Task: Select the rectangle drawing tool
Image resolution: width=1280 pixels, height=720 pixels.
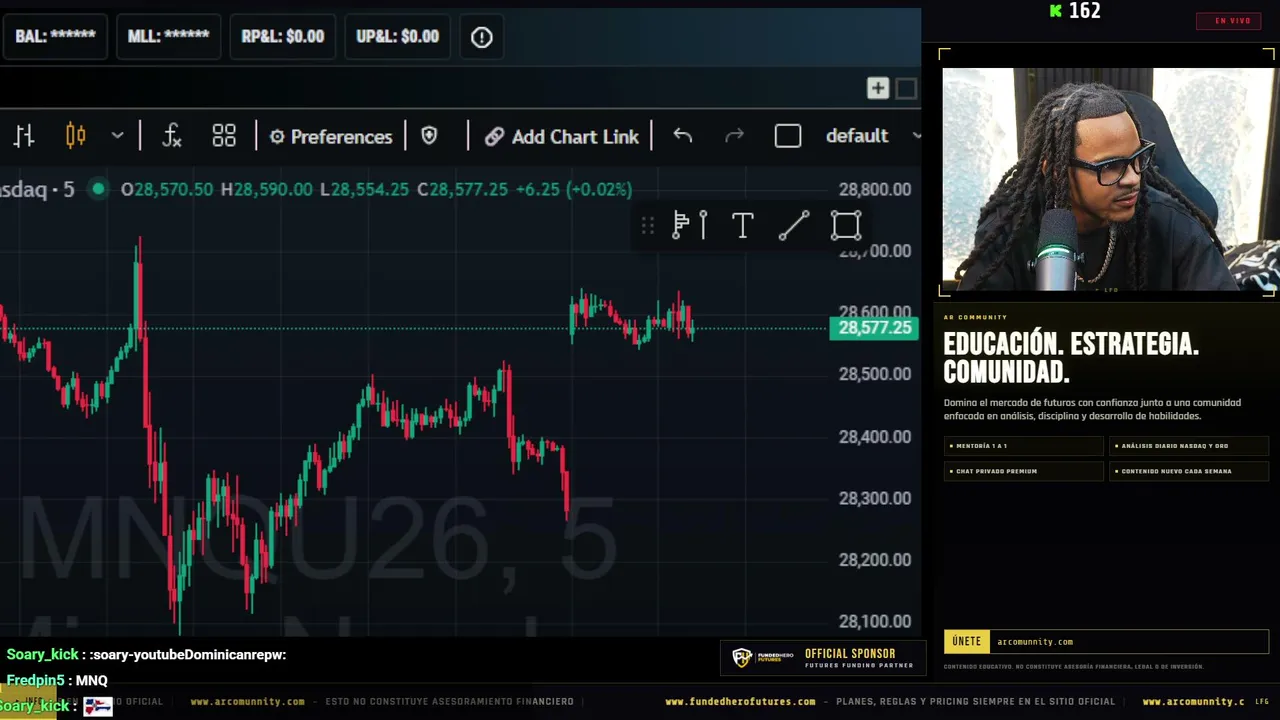Action: click(x=846, y=226)
